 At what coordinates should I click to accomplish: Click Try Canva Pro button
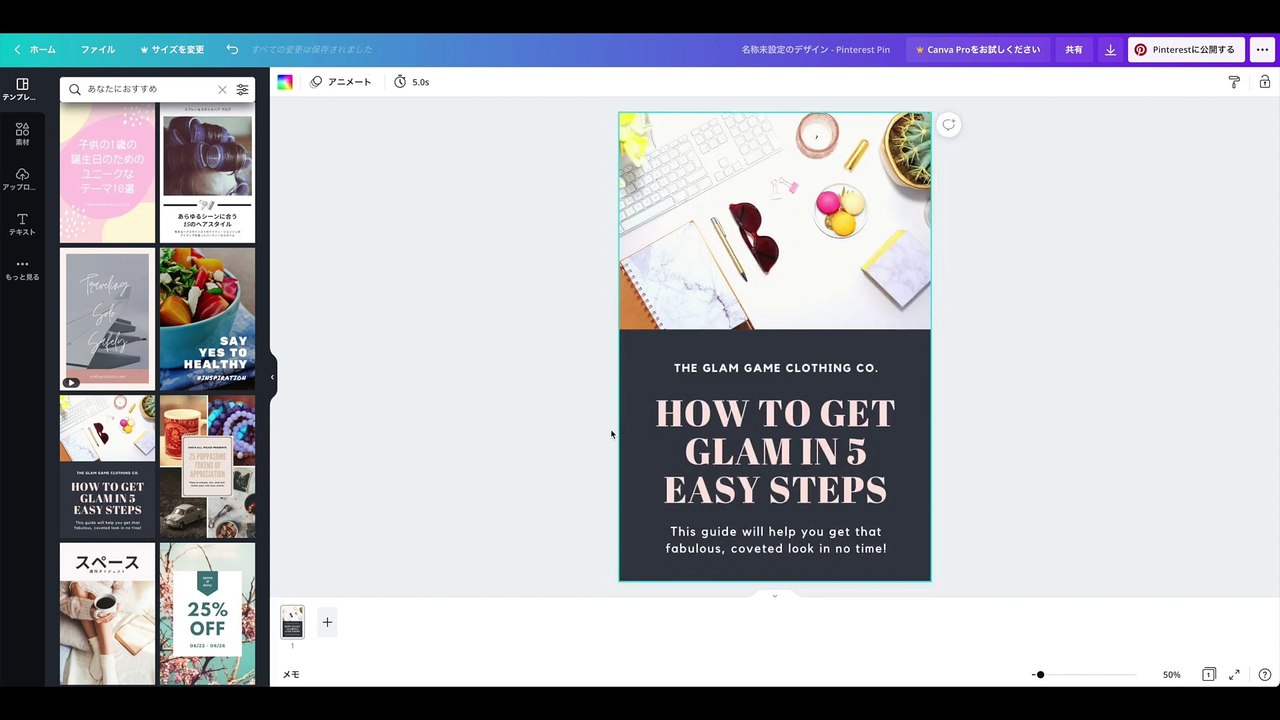click(978, 49)
